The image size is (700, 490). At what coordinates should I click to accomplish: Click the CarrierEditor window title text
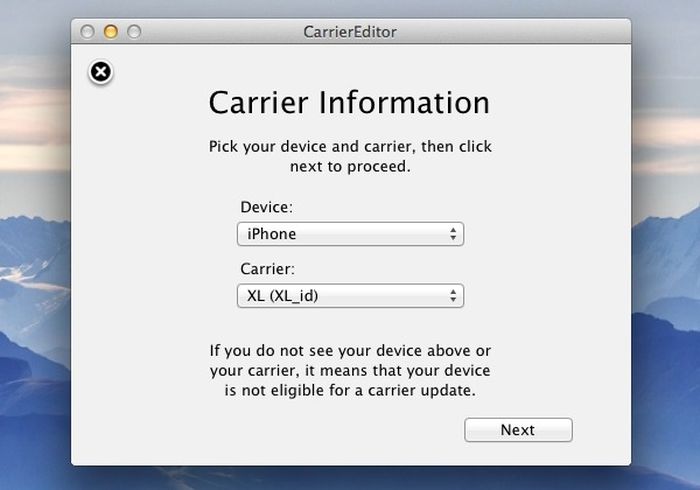pyautogui.click(x=350, y=32)
